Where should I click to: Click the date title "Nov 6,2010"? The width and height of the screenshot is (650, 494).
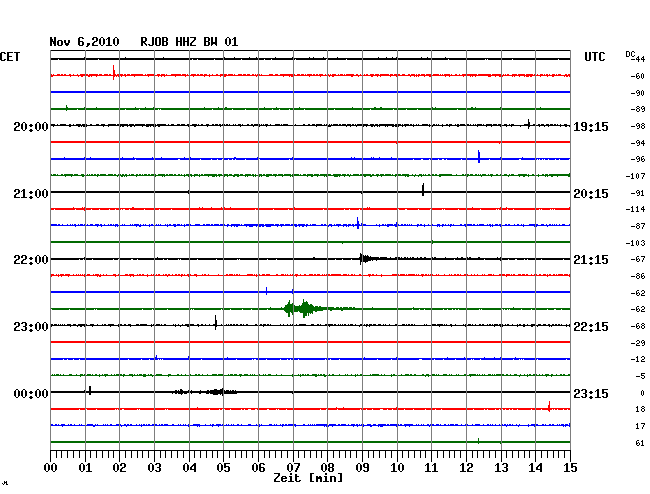[x=84, y=42]
